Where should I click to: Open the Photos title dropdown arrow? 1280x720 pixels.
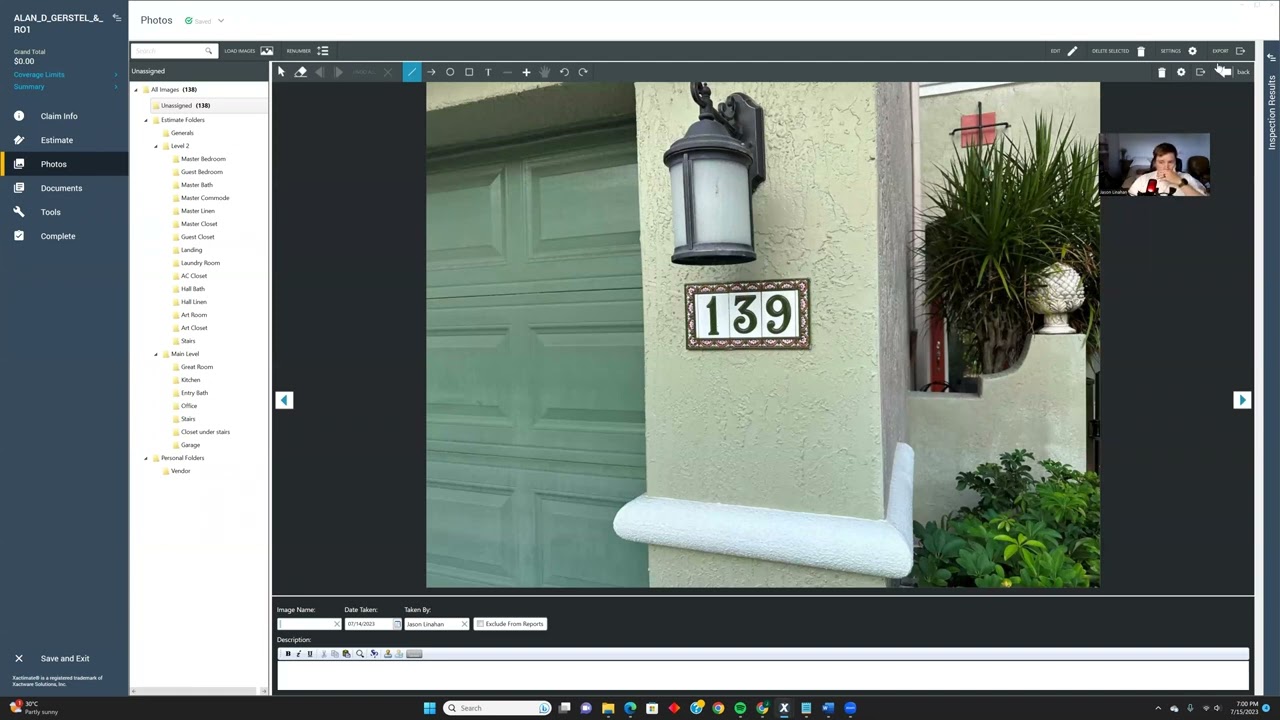[x=221, y=20]
